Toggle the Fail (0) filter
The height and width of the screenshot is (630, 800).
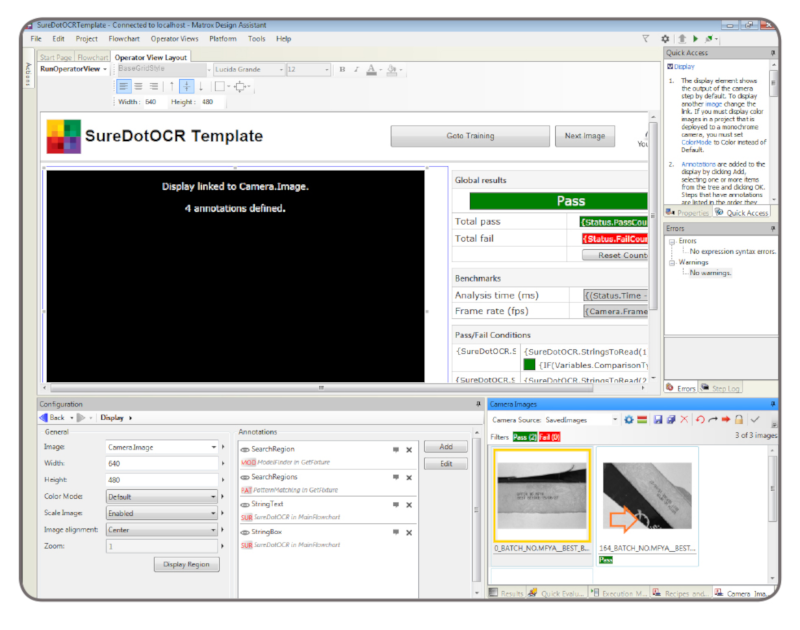click(549, 437)
